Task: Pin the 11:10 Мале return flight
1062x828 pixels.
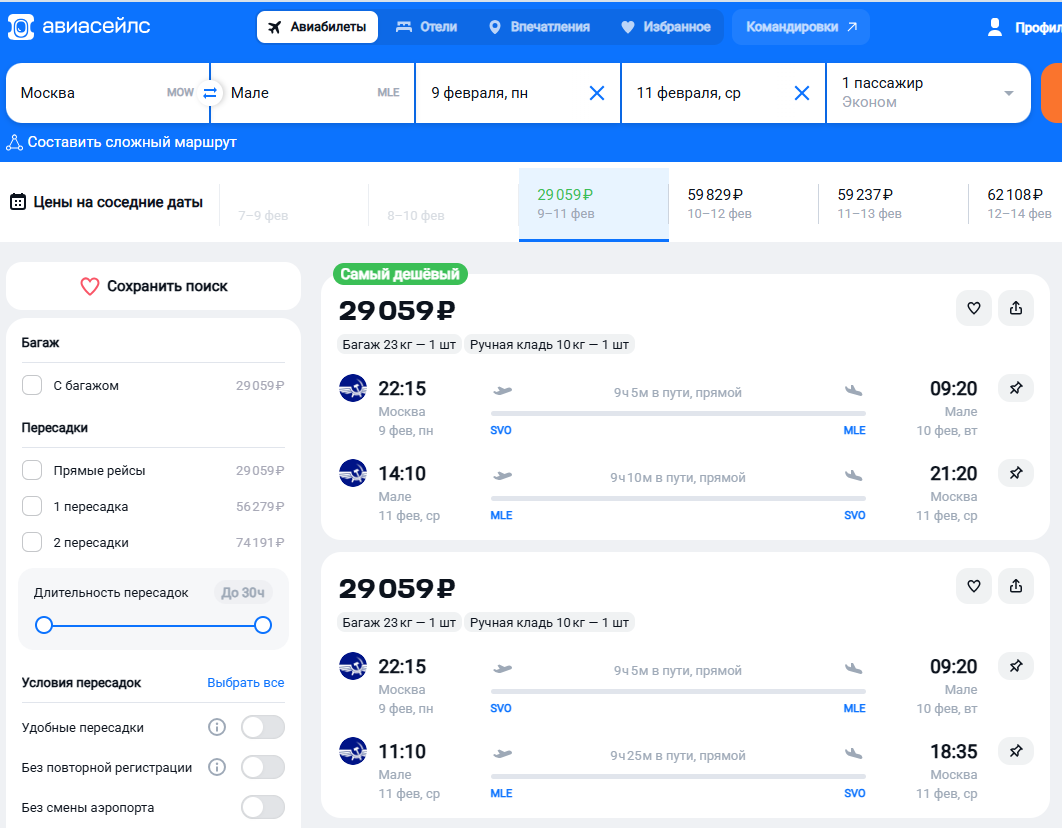Action: (x=1016, y=751)
